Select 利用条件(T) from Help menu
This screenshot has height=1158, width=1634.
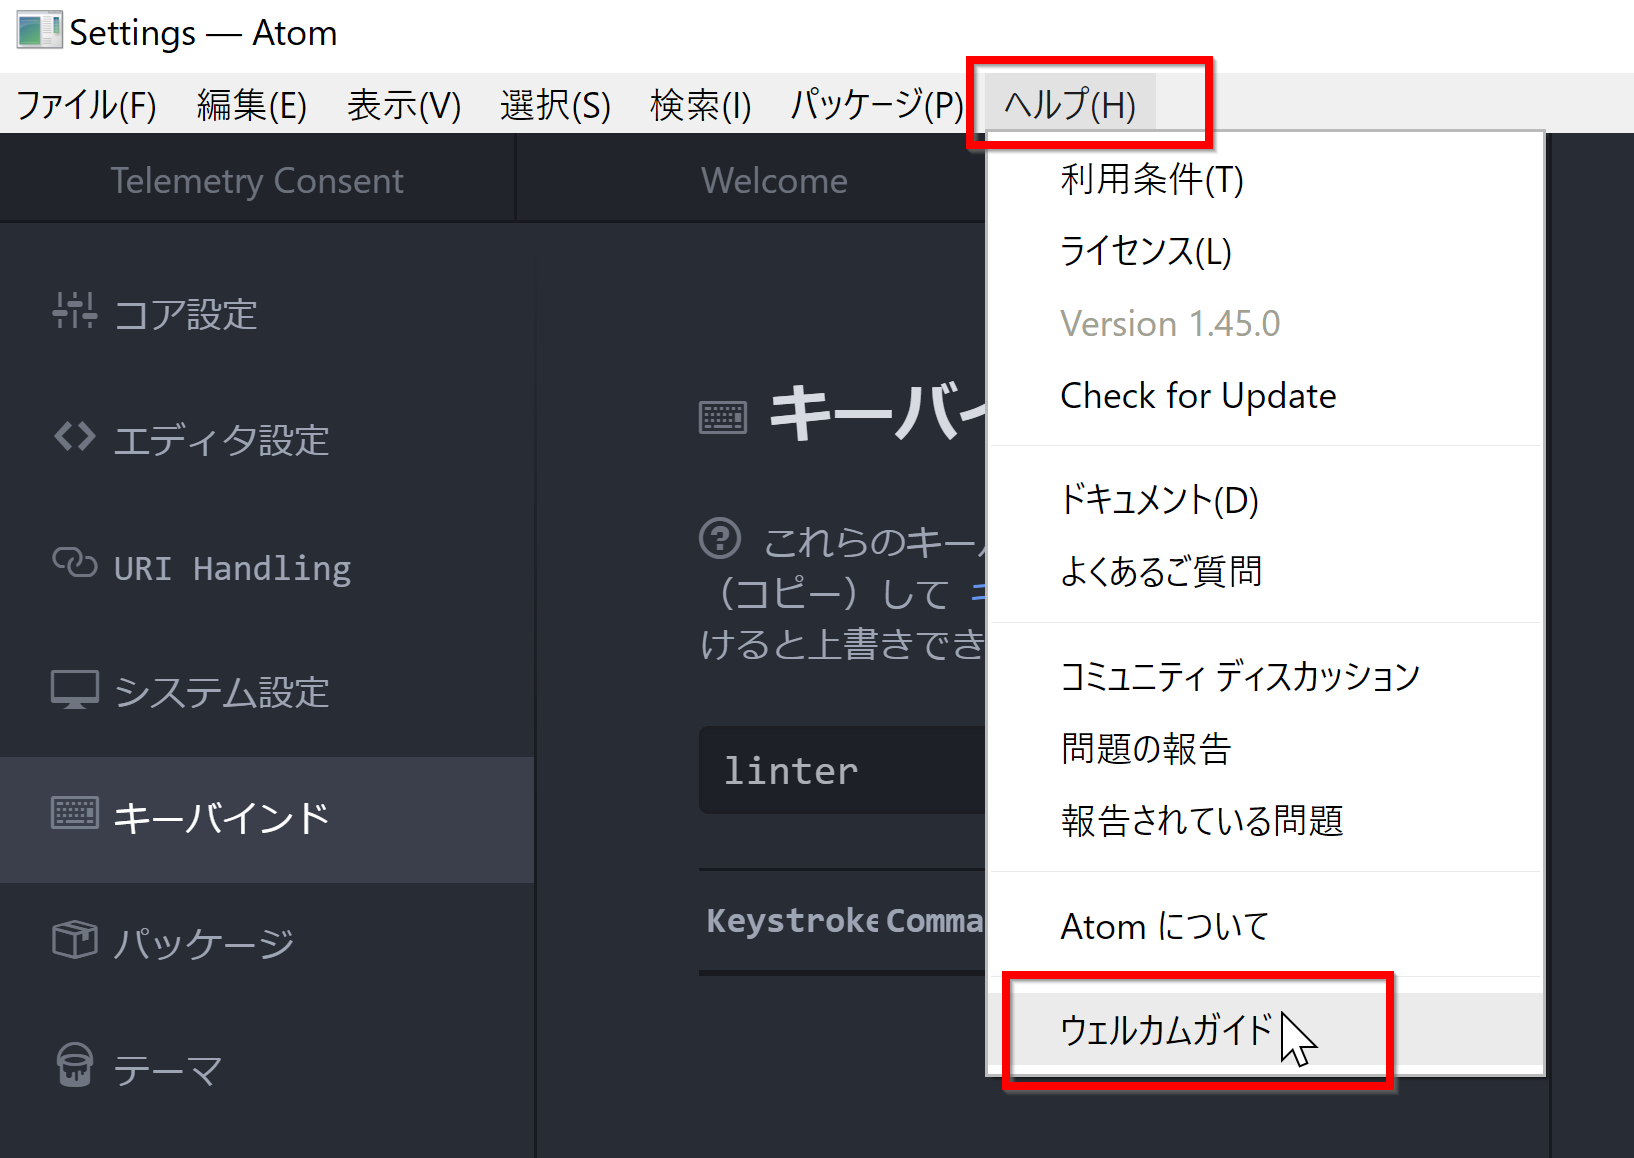pyautogui.click(x=1265, y=180)
